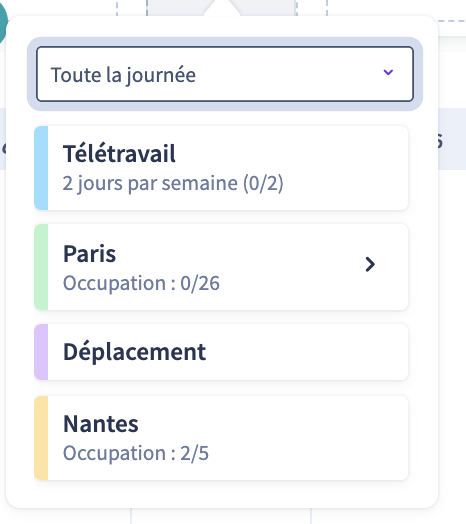Click the bold Télétravail title
The width and height of the screenshot is (466, 524).
click(119, 153)
